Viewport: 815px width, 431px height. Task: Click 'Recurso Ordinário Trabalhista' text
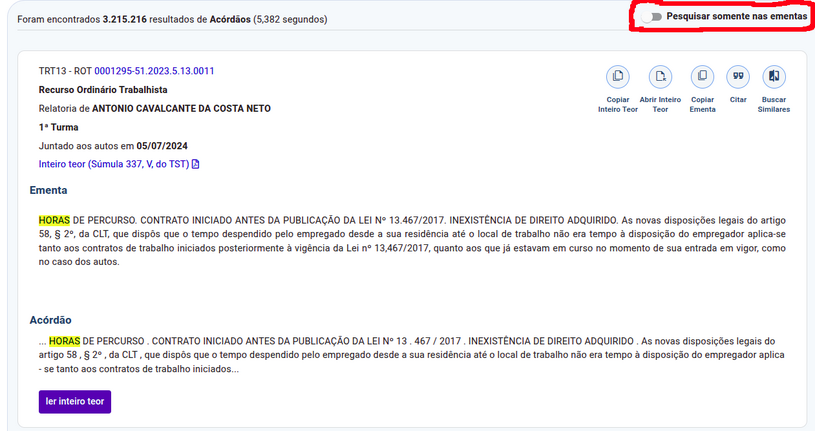[103, 90]
